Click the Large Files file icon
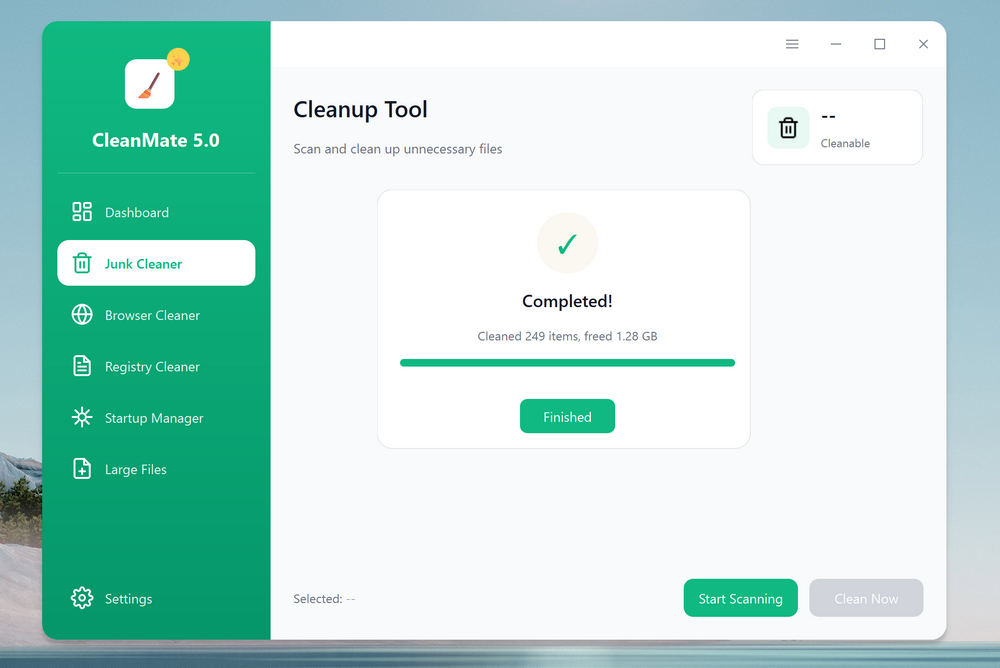 (82, 468)
